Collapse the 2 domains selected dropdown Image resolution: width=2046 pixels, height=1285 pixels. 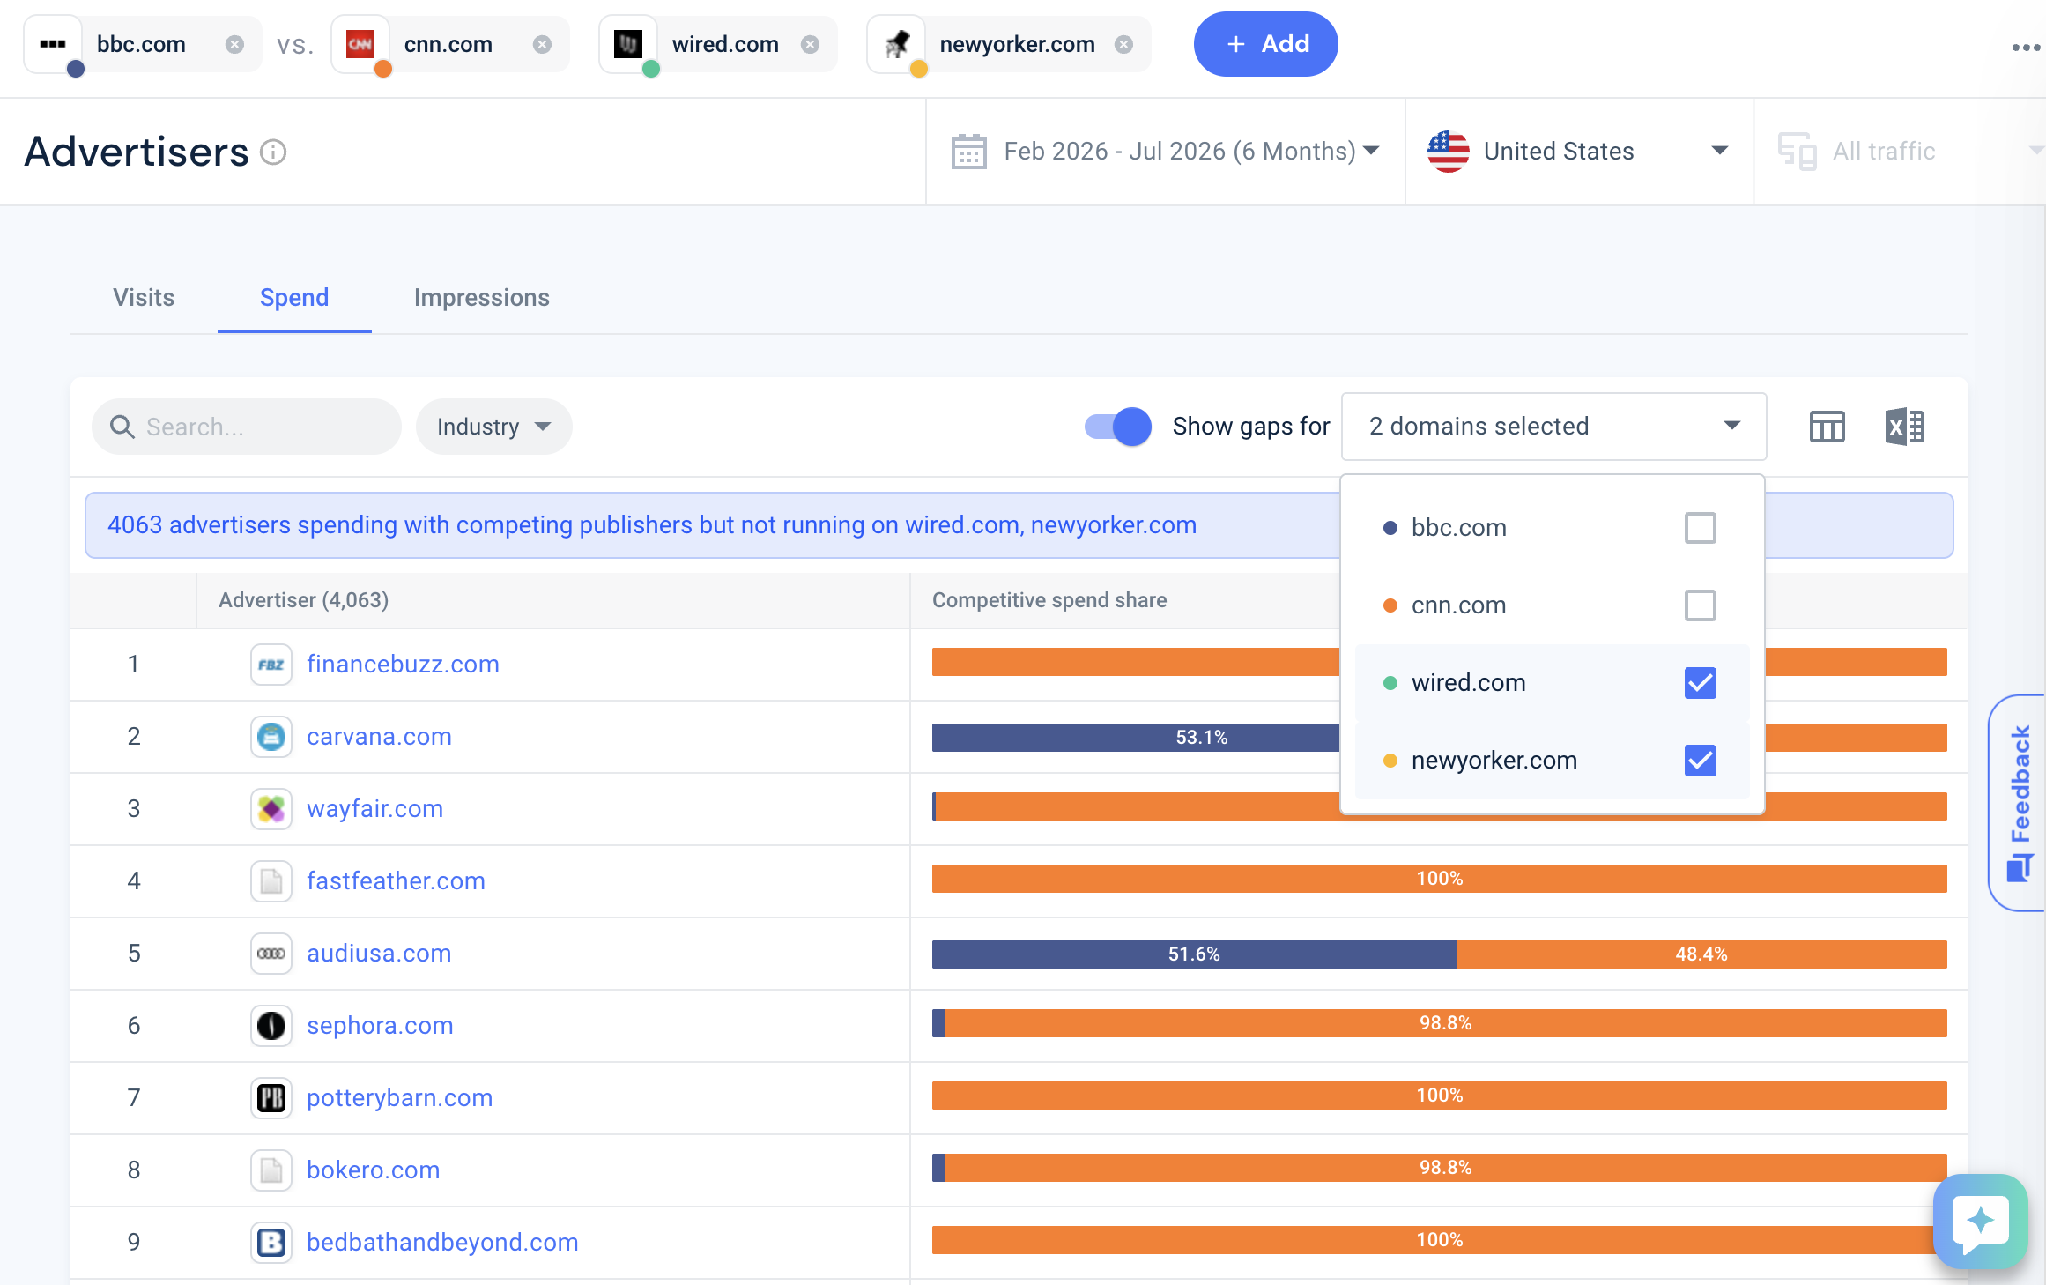pyautogui.click(x=1554, y=426)
